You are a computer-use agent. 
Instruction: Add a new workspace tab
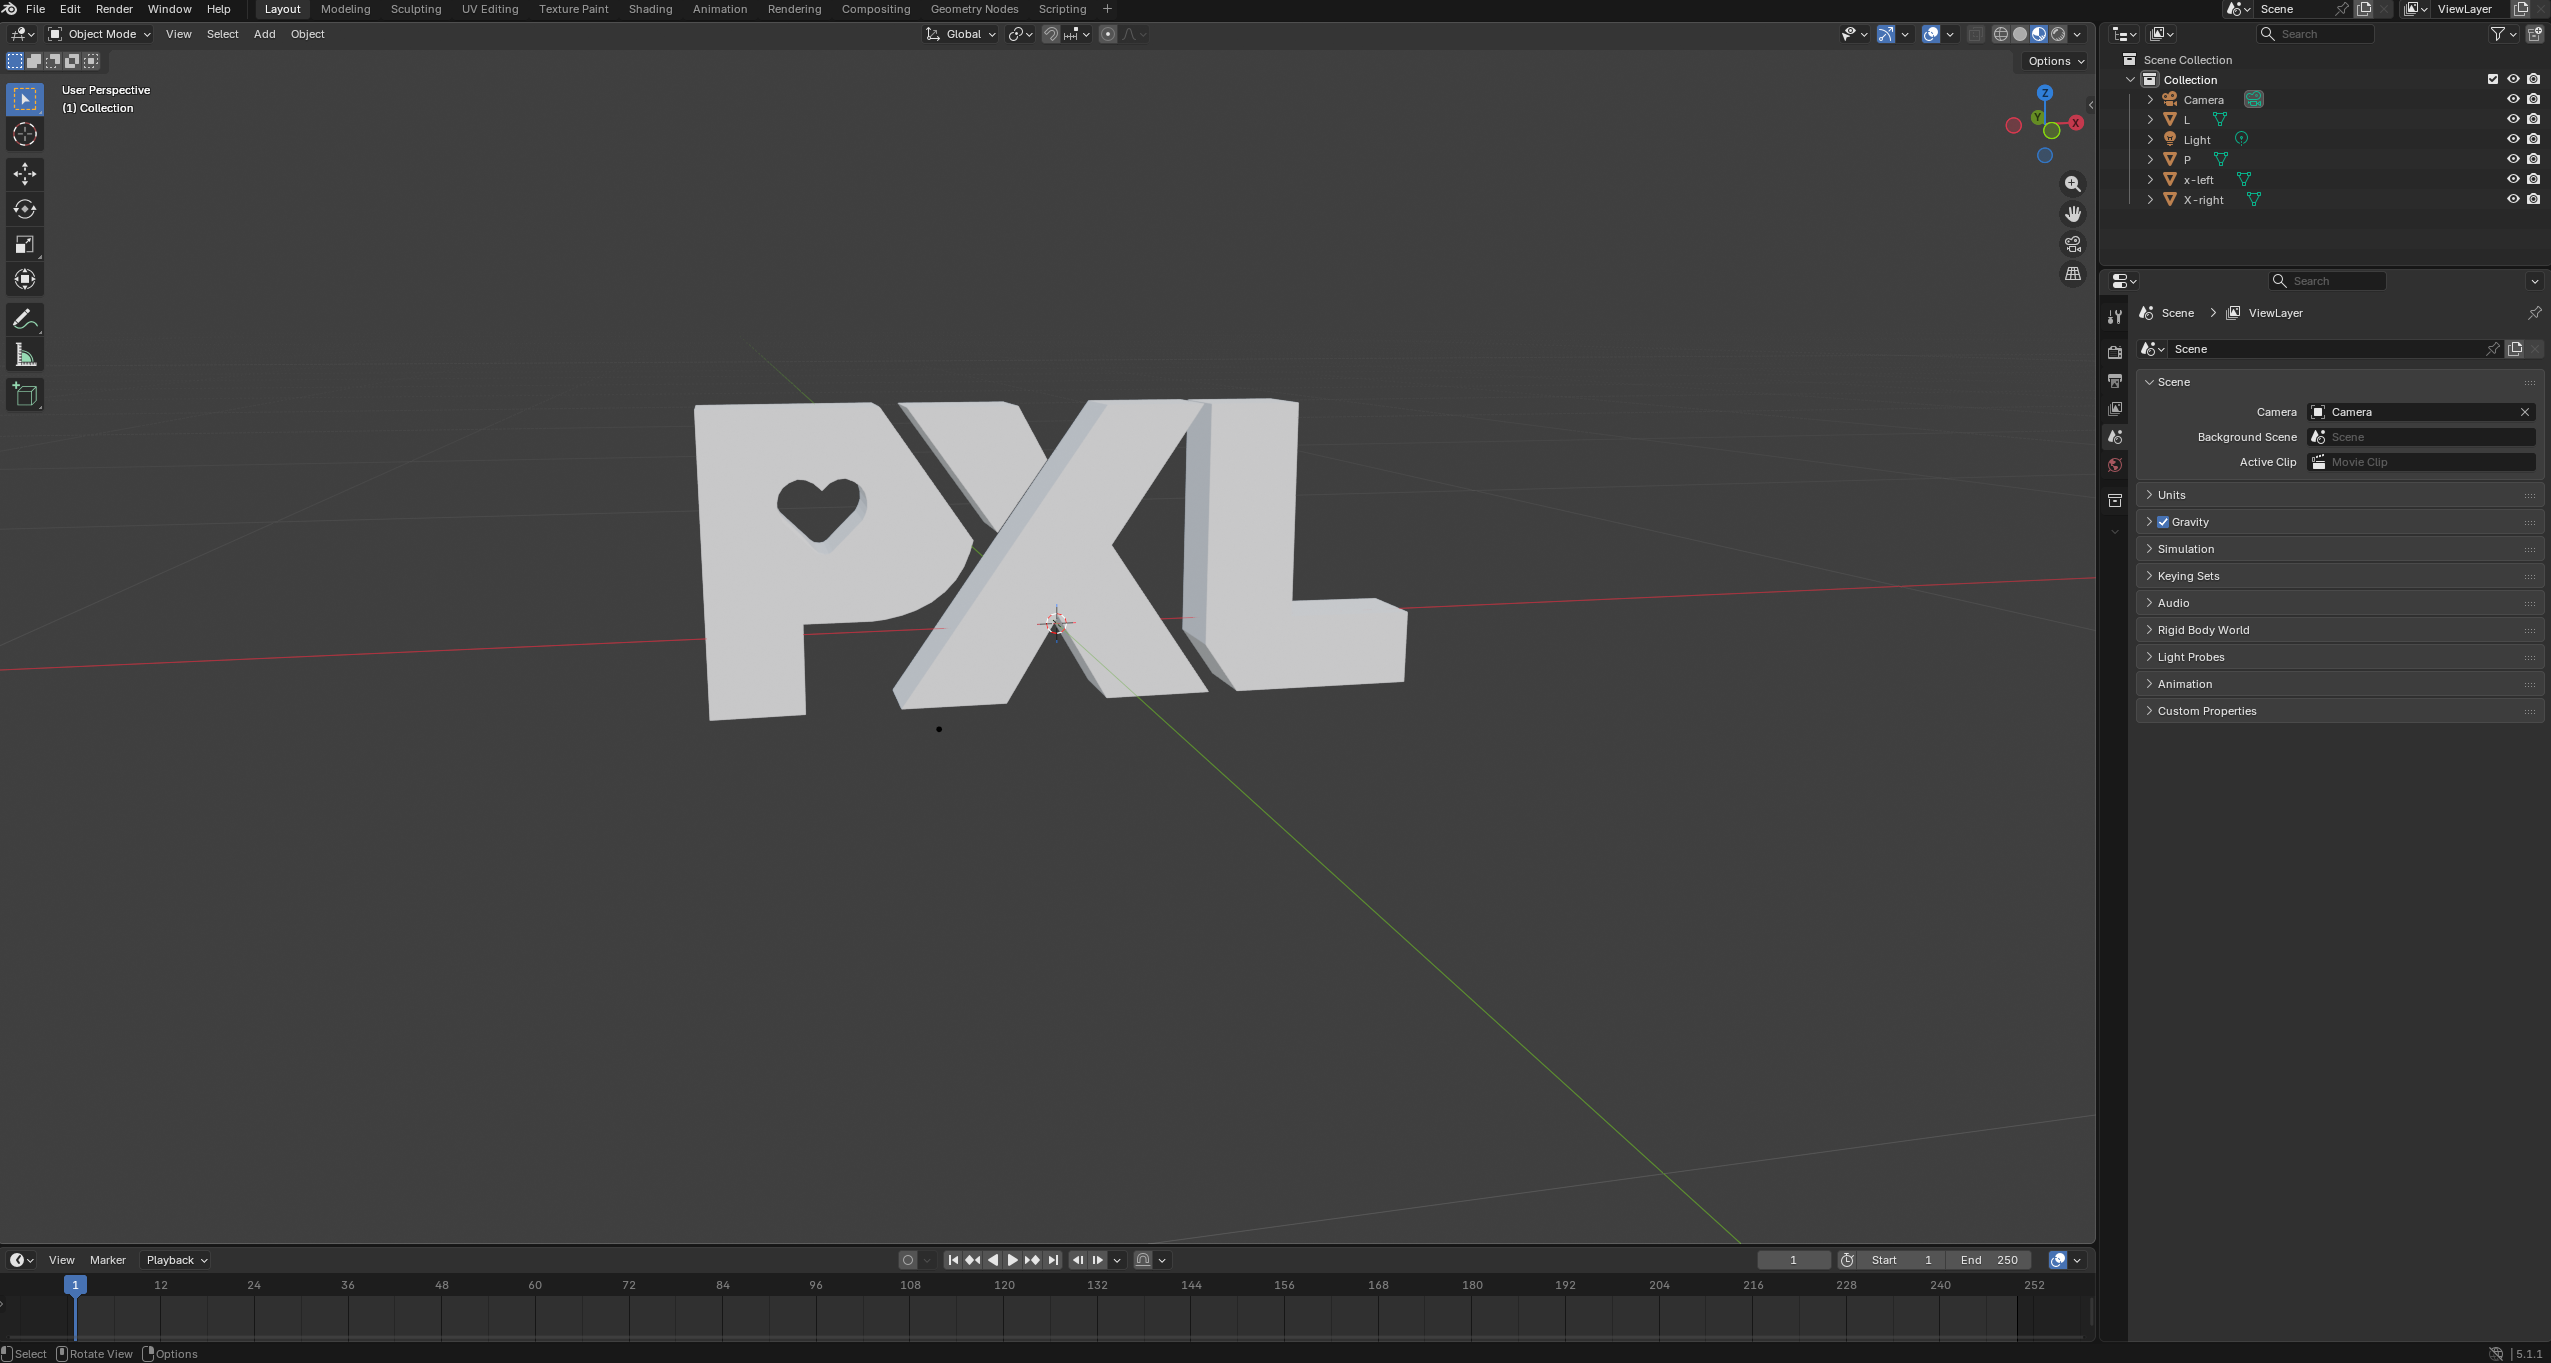1107,9
